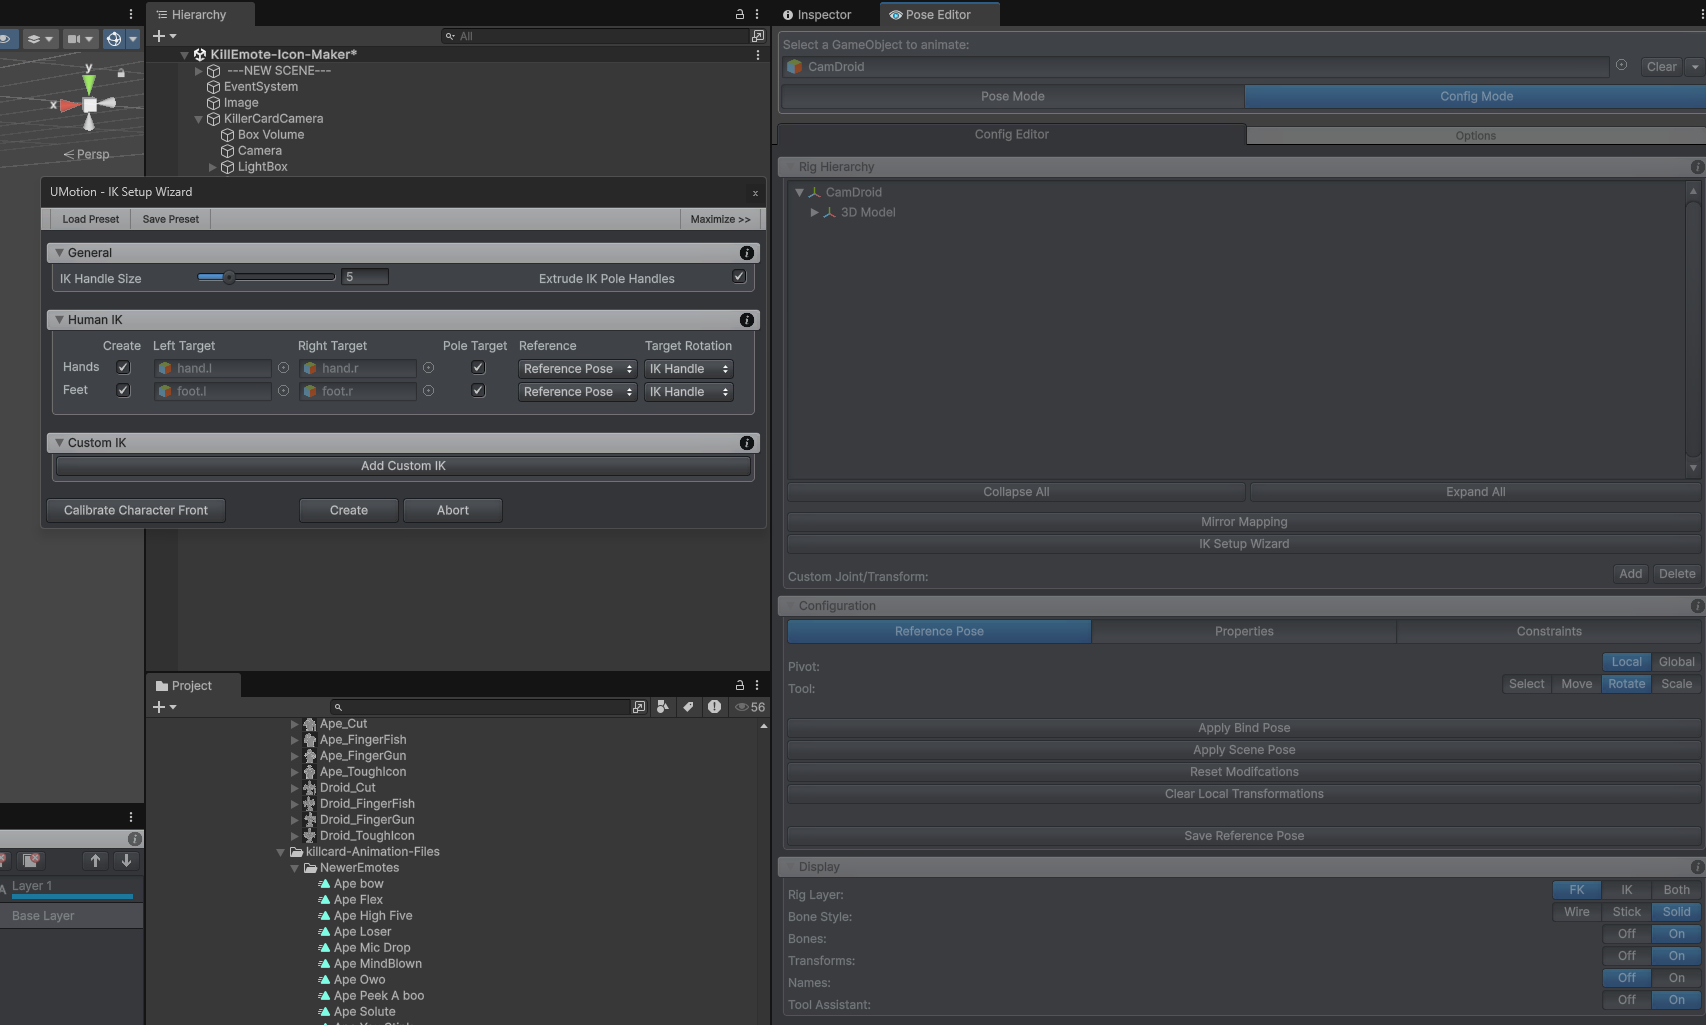Toggle hidden packages visibility count 56

click(x=750, y=707)
